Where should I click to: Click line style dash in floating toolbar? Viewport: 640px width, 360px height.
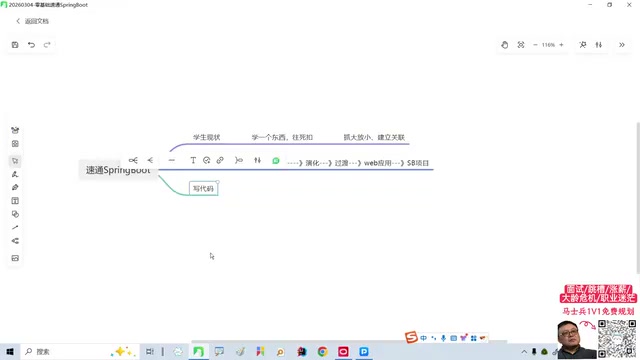(171, 160)
